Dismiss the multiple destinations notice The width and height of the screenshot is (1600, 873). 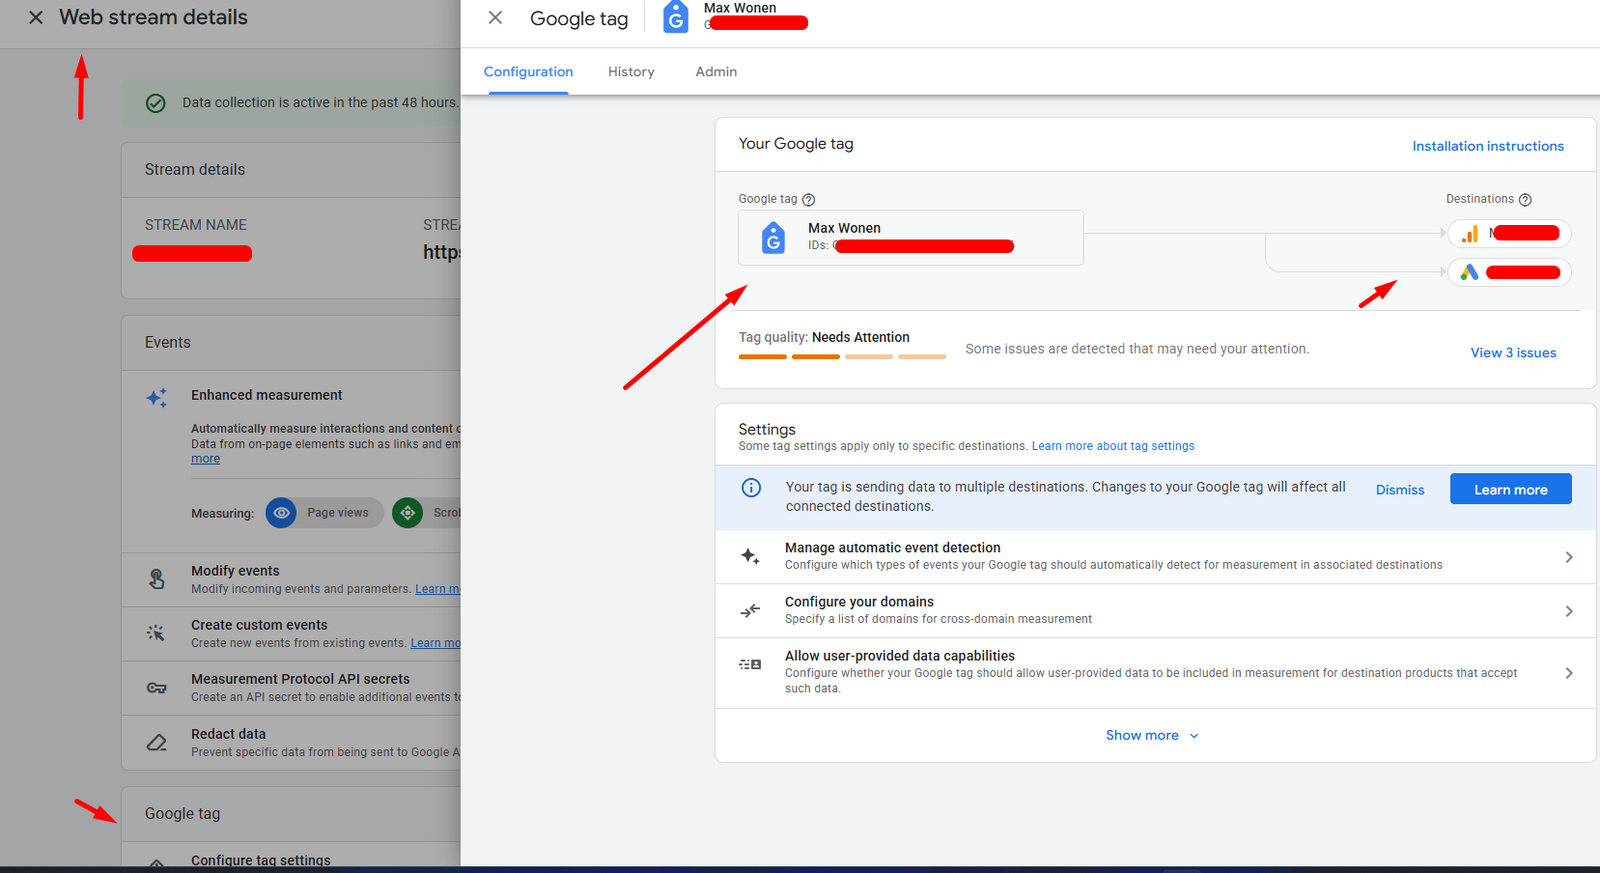pos(1399,490)
